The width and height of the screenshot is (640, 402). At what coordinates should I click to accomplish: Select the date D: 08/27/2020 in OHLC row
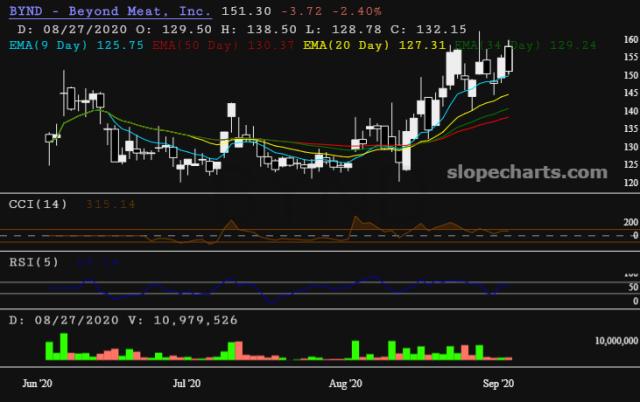tap(72, 29)
